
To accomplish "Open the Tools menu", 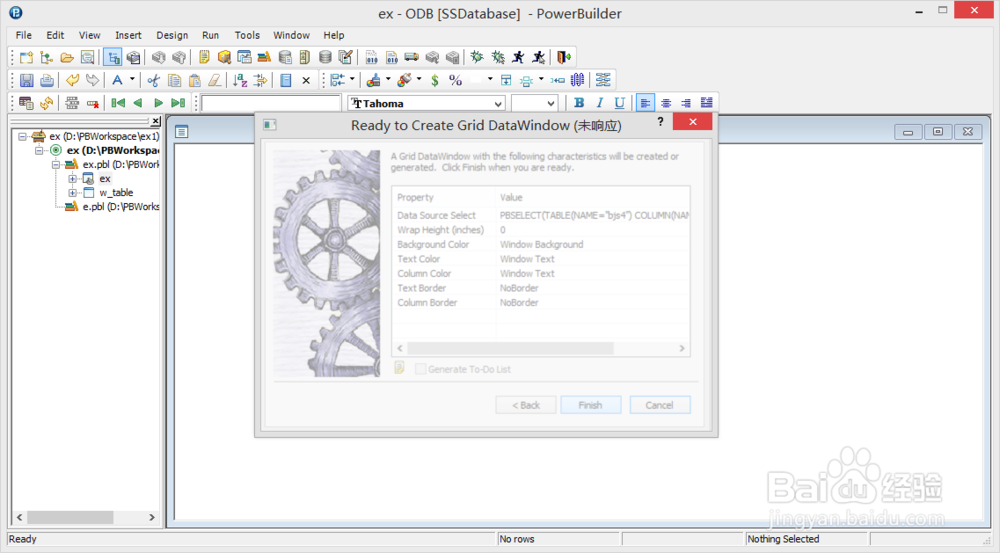I will pyautogui.click(x=247, y=35).
